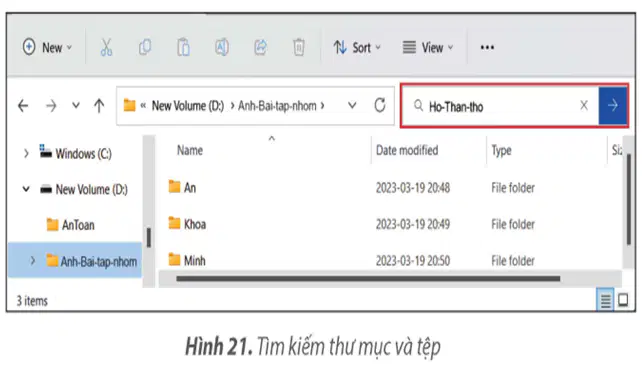Collapse the New Volume (D:) node

26,189
